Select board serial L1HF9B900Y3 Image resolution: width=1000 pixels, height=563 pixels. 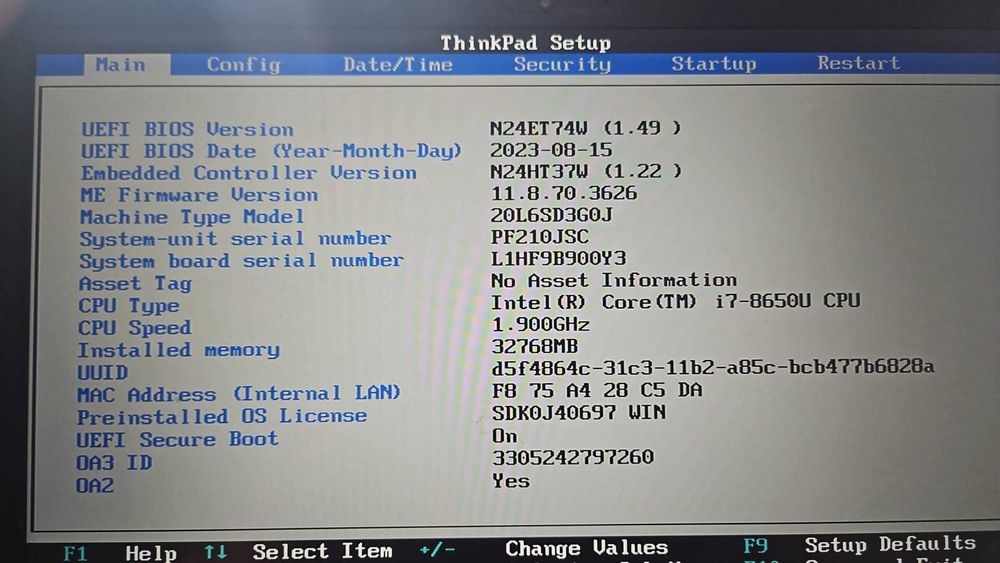[558, 258]
